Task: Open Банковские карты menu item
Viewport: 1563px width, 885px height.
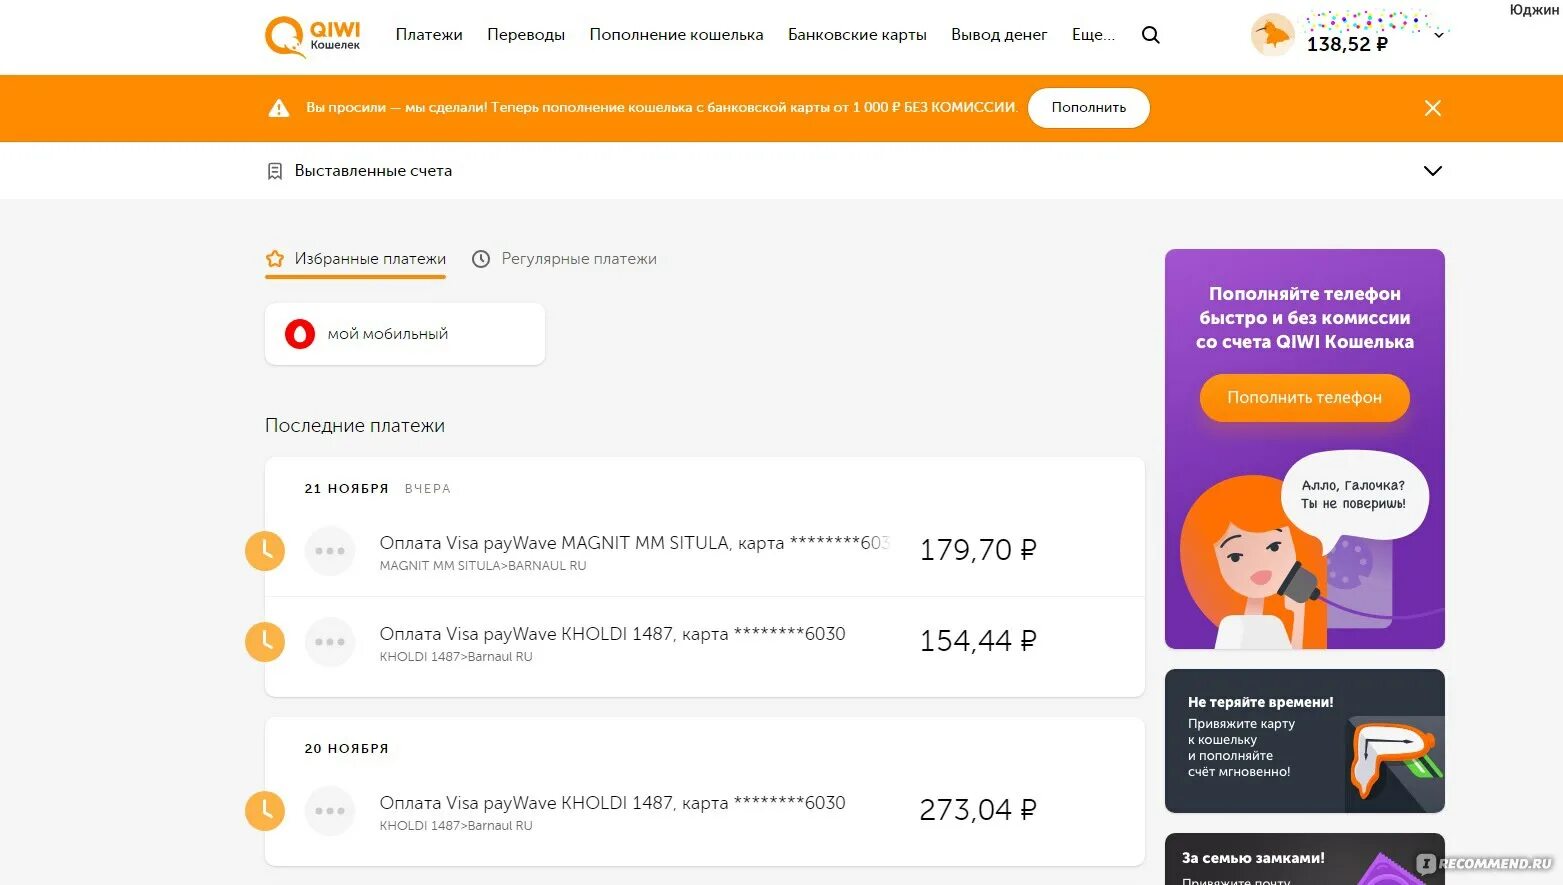Action: [x=857, y=35]
